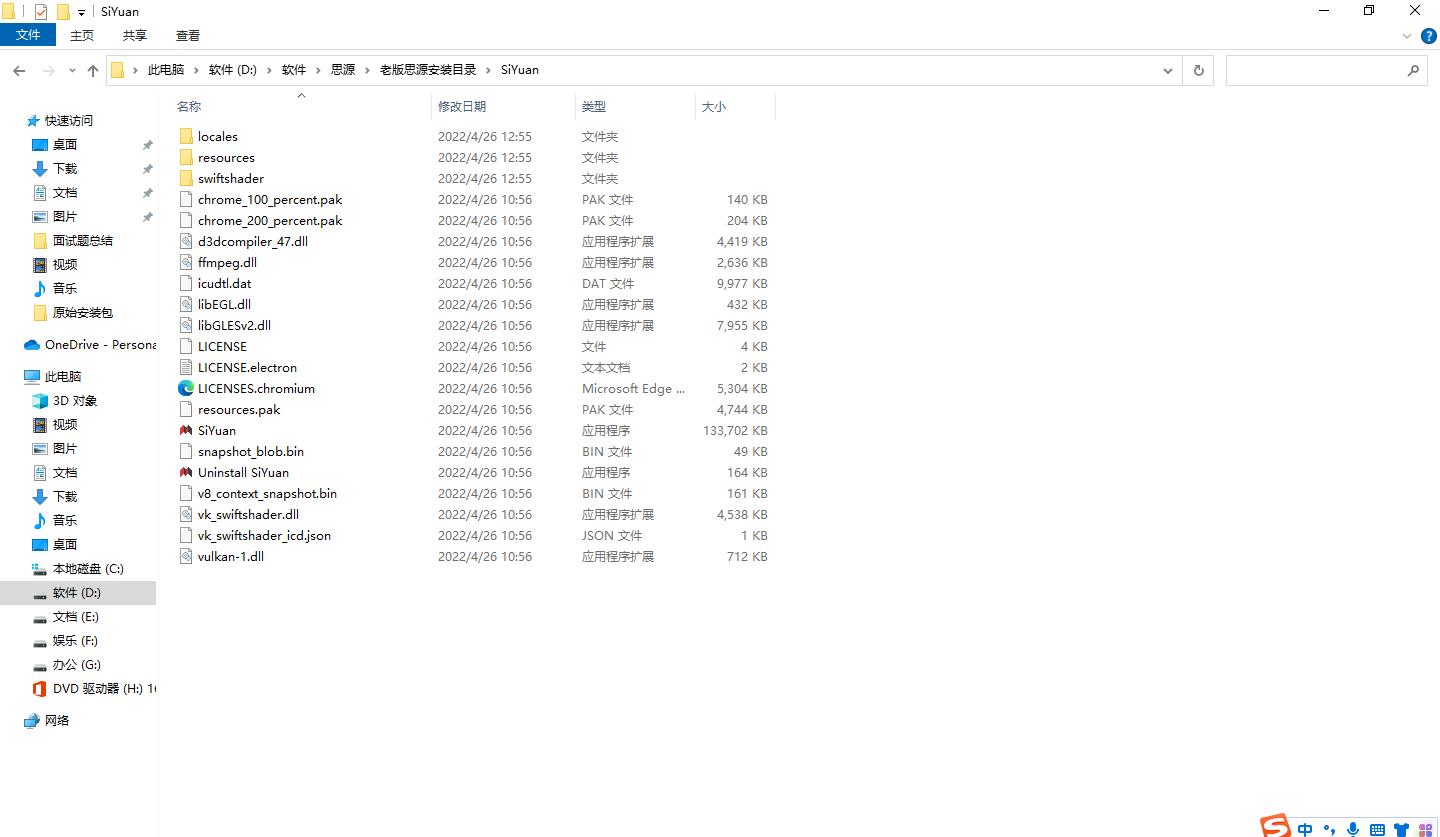The image size is (1440, 837).
Task: Click the locales folder icon
Action: coord(185,136)
